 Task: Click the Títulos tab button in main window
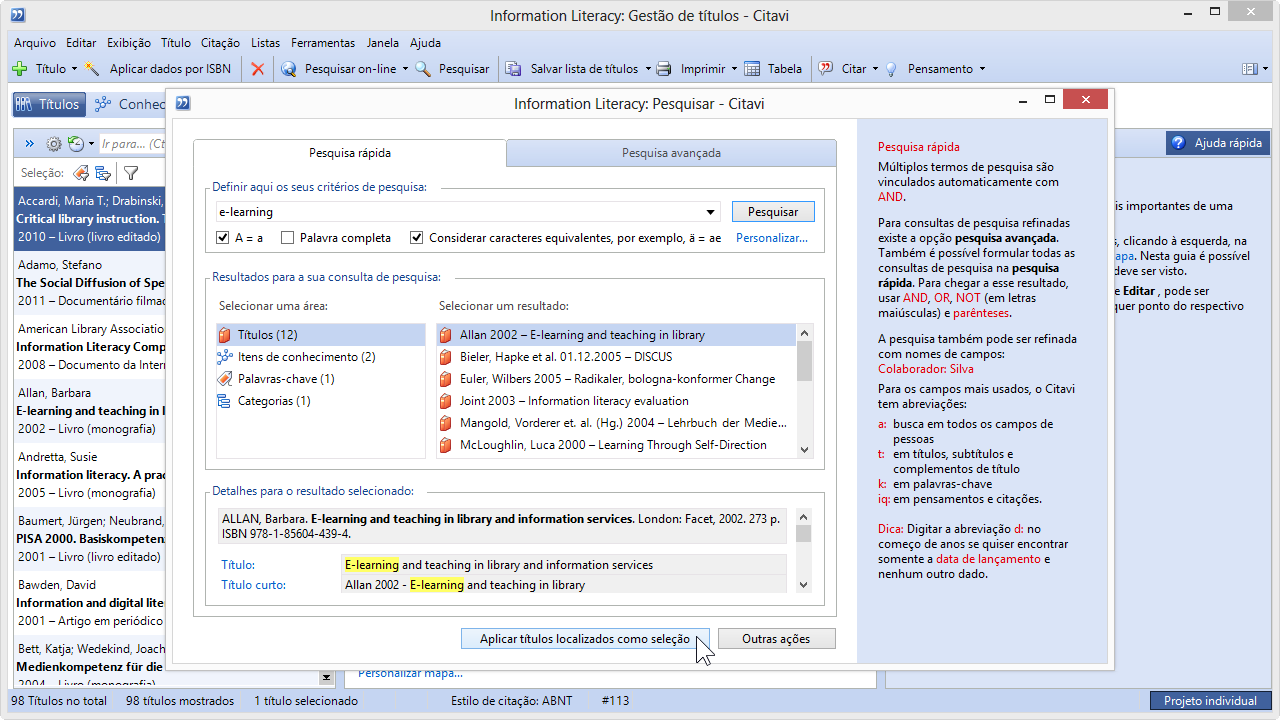pos(47,104)
